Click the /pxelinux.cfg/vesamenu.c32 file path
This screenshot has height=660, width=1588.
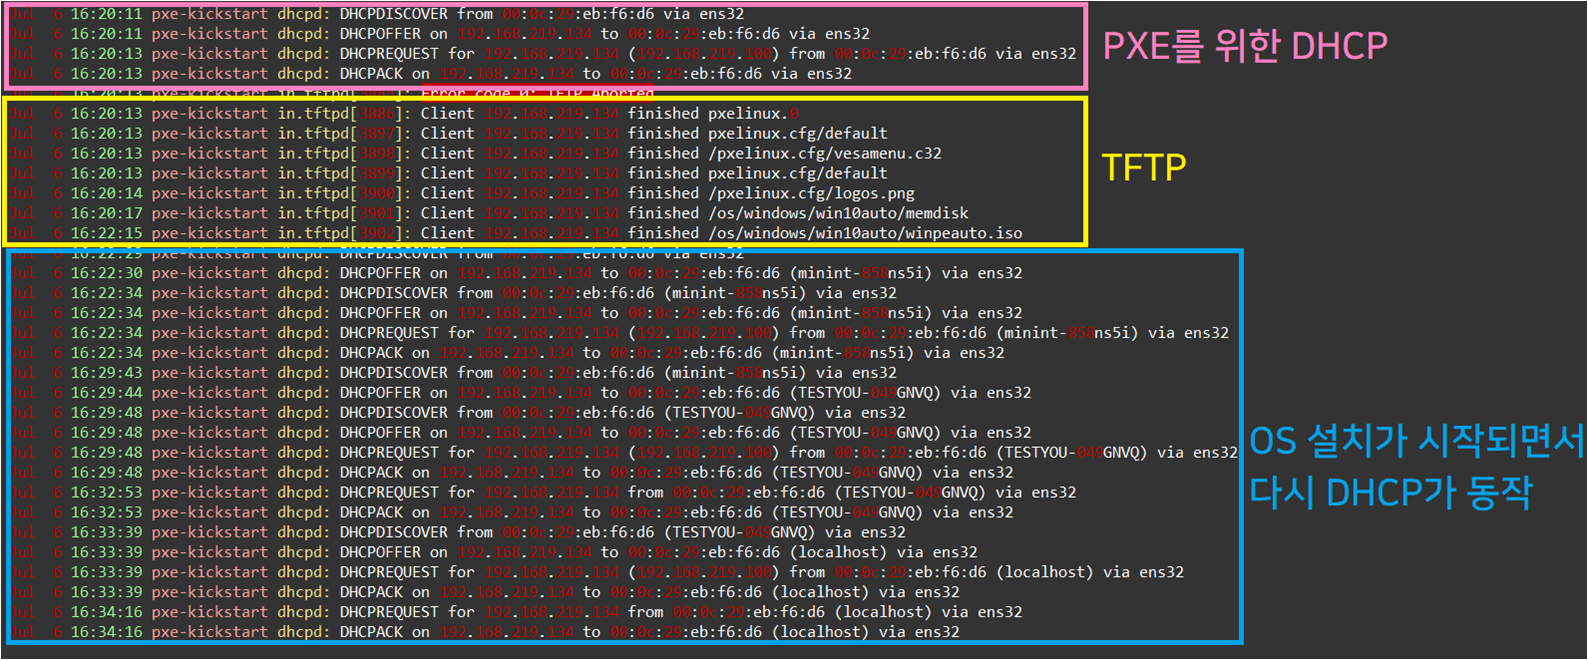click(825, 154)
